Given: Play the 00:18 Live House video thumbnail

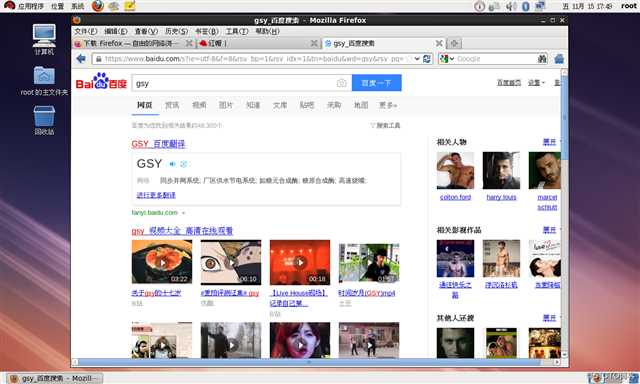Looking at the screenshot, I should [x=300, y=262].
